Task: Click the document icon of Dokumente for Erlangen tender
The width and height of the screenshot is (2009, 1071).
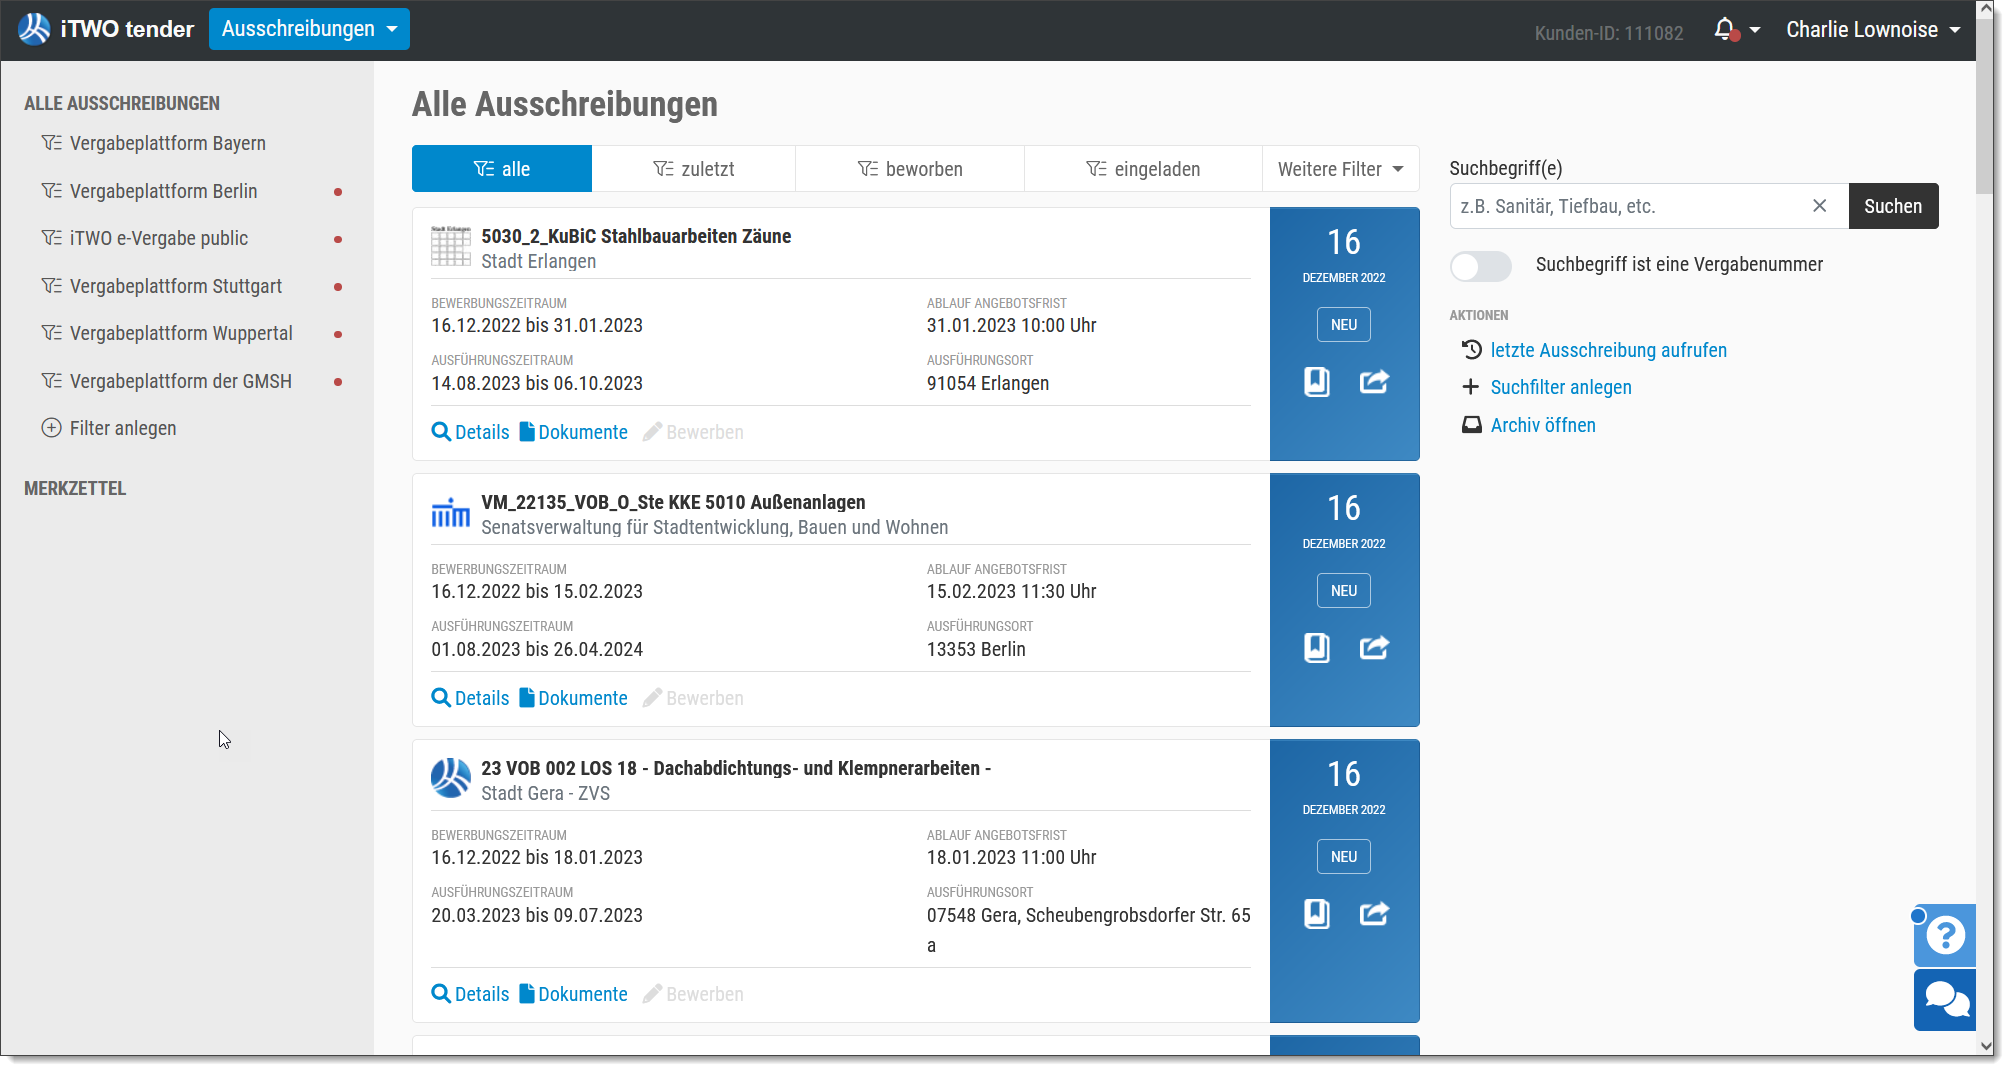Action: point(527,432)
